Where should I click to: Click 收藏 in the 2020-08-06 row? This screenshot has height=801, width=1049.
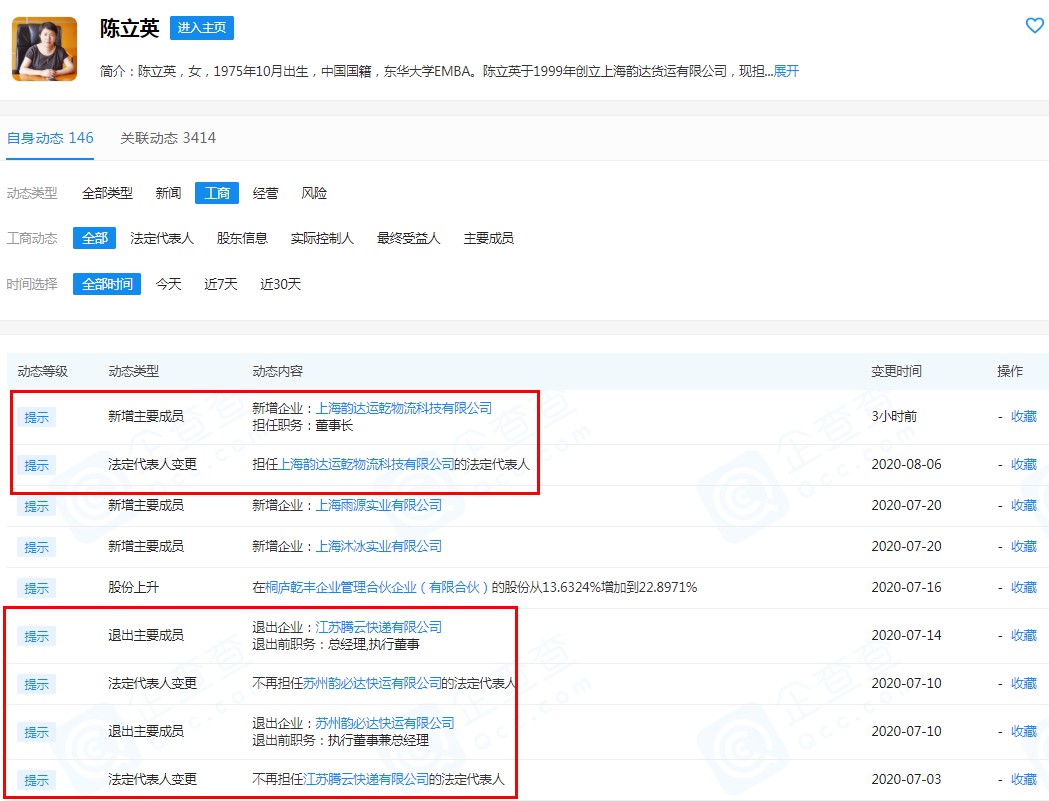point(1024,464)
